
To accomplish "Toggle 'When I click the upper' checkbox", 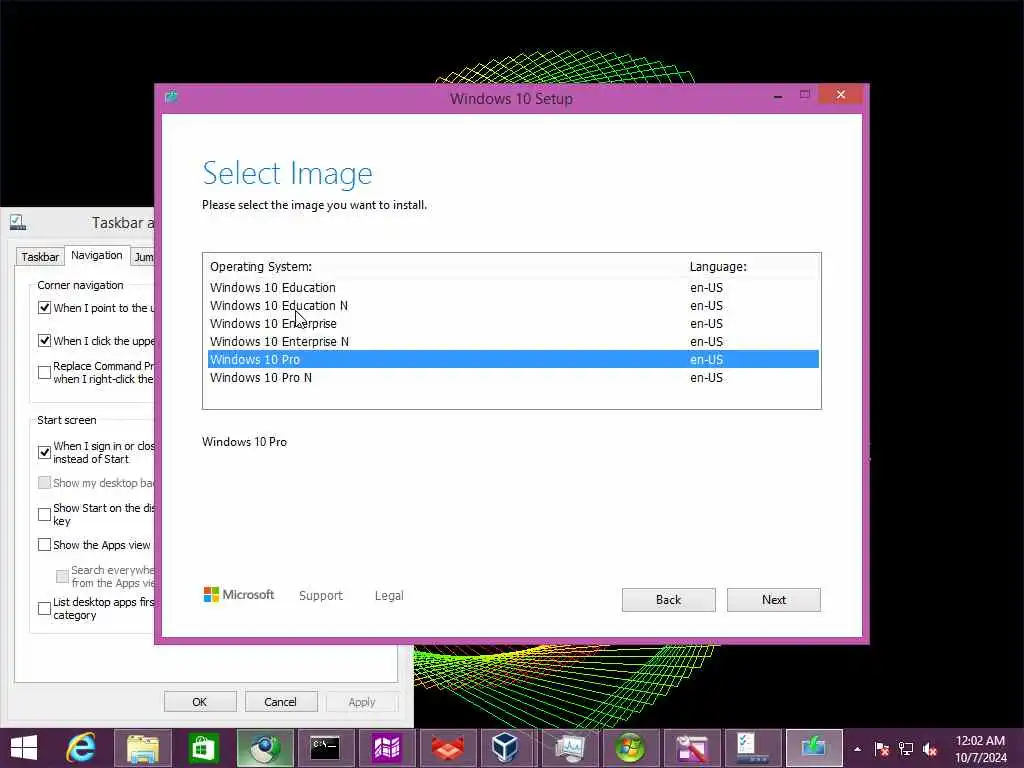I will pos(44,340).
